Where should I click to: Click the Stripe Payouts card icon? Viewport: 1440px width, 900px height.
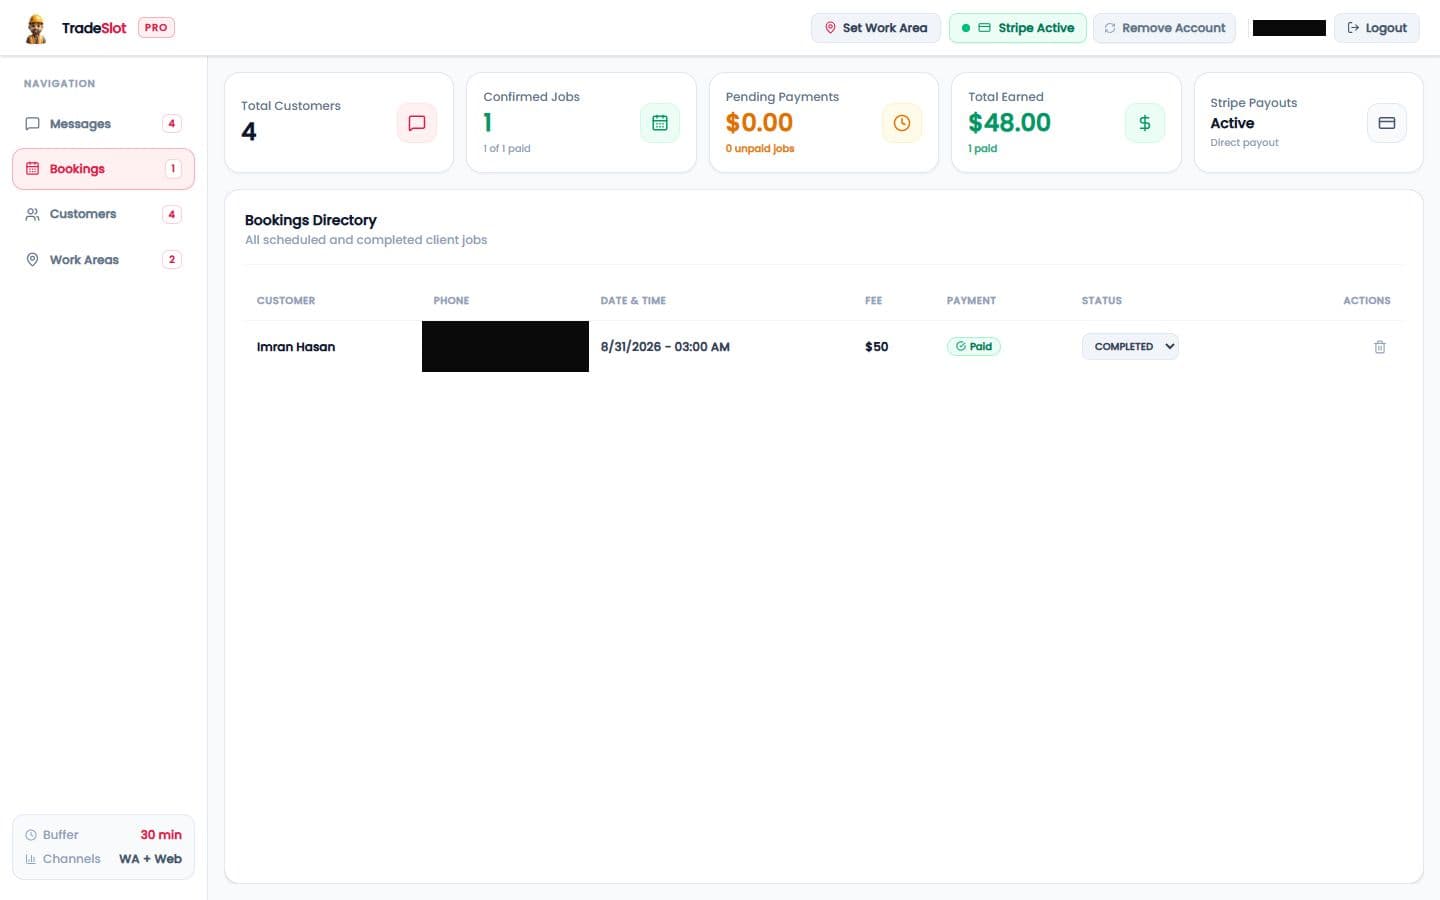(1387, 123)
